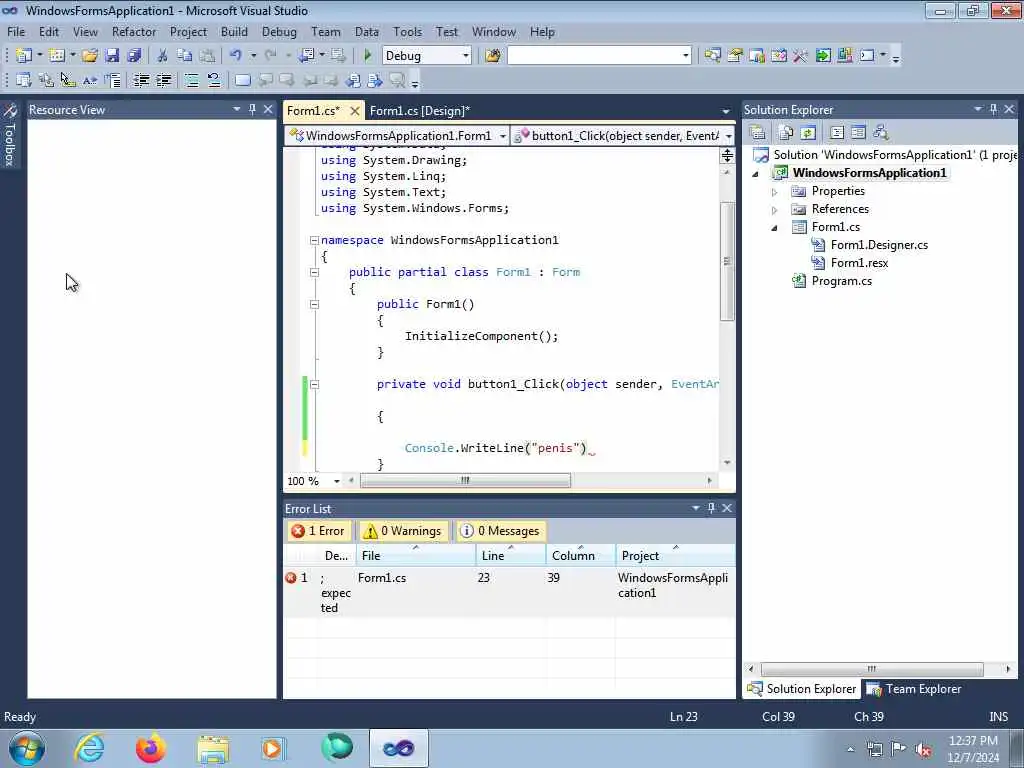1024x768 pixels.
Task: Select Program.cs in Solution Explorer
Action: (x=841, y=281)
